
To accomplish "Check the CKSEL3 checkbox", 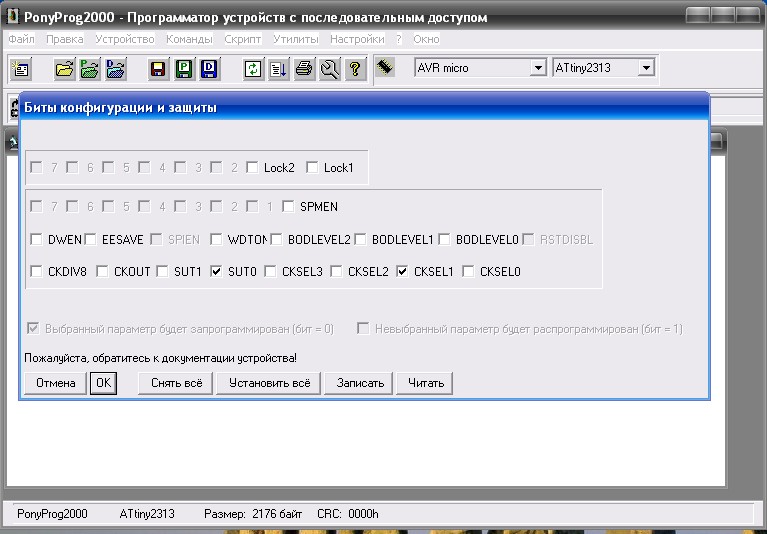I will (271, 271).
